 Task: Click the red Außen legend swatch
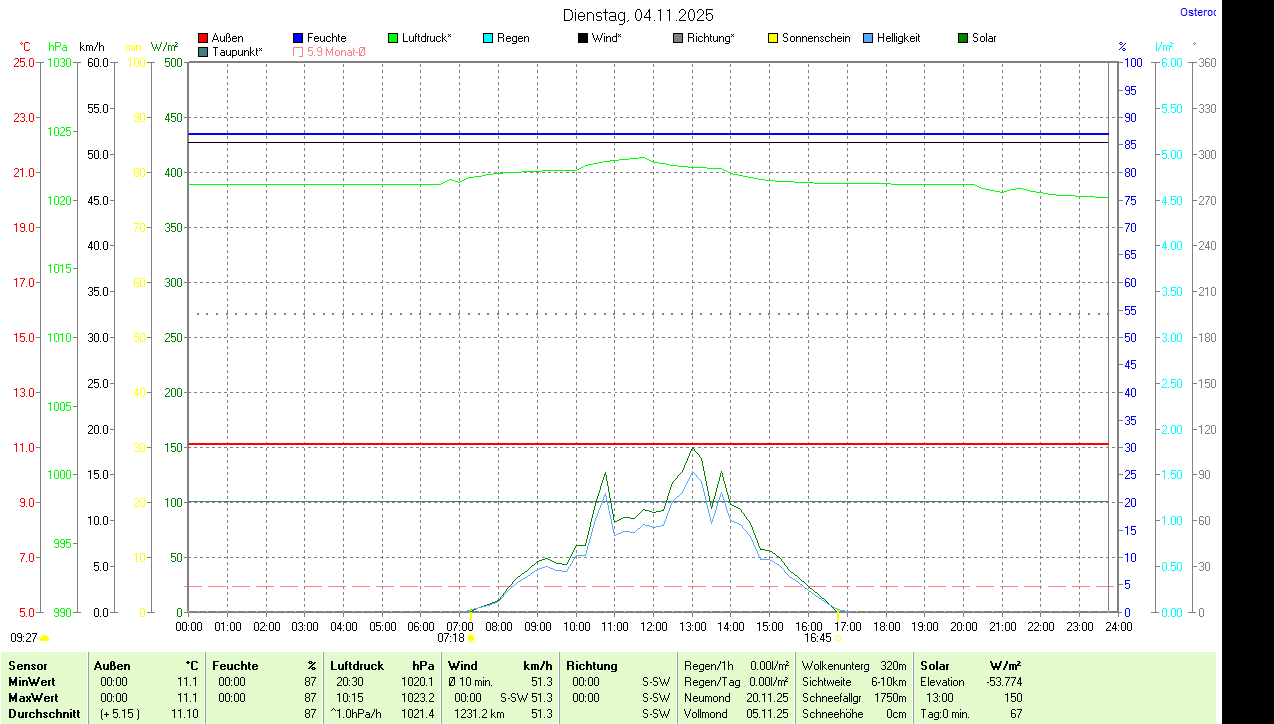[203, 38]
